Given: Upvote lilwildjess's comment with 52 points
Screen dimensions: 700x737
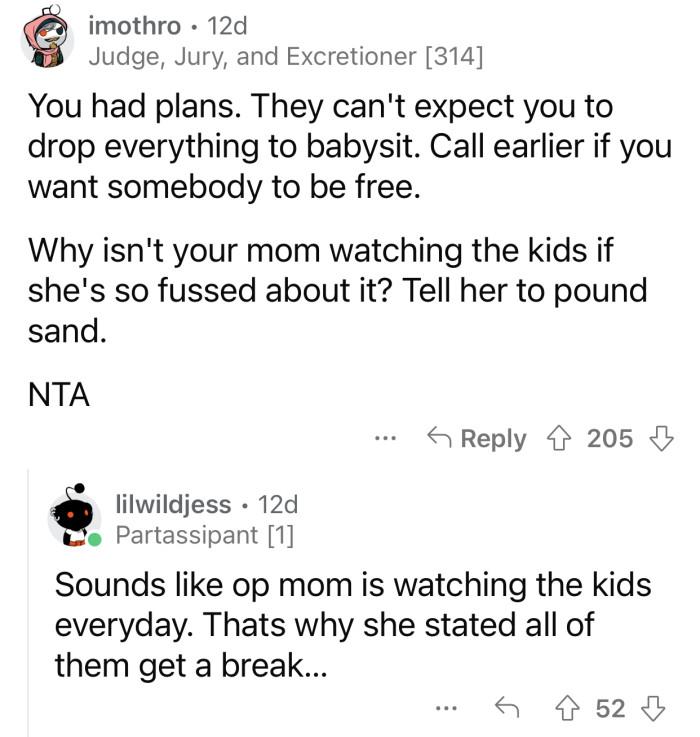Looking at the screenshot, I should (x=571, y=709).
